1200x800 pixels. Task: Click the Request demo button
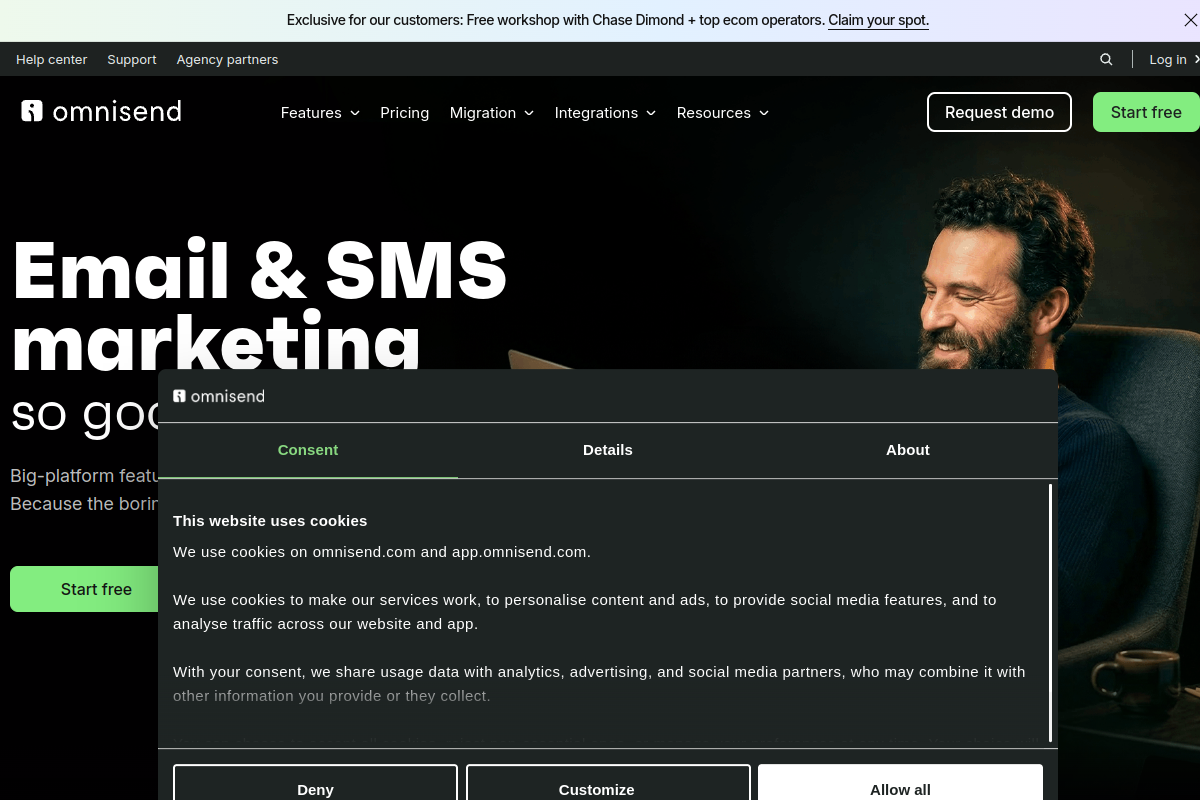[999, 112]
